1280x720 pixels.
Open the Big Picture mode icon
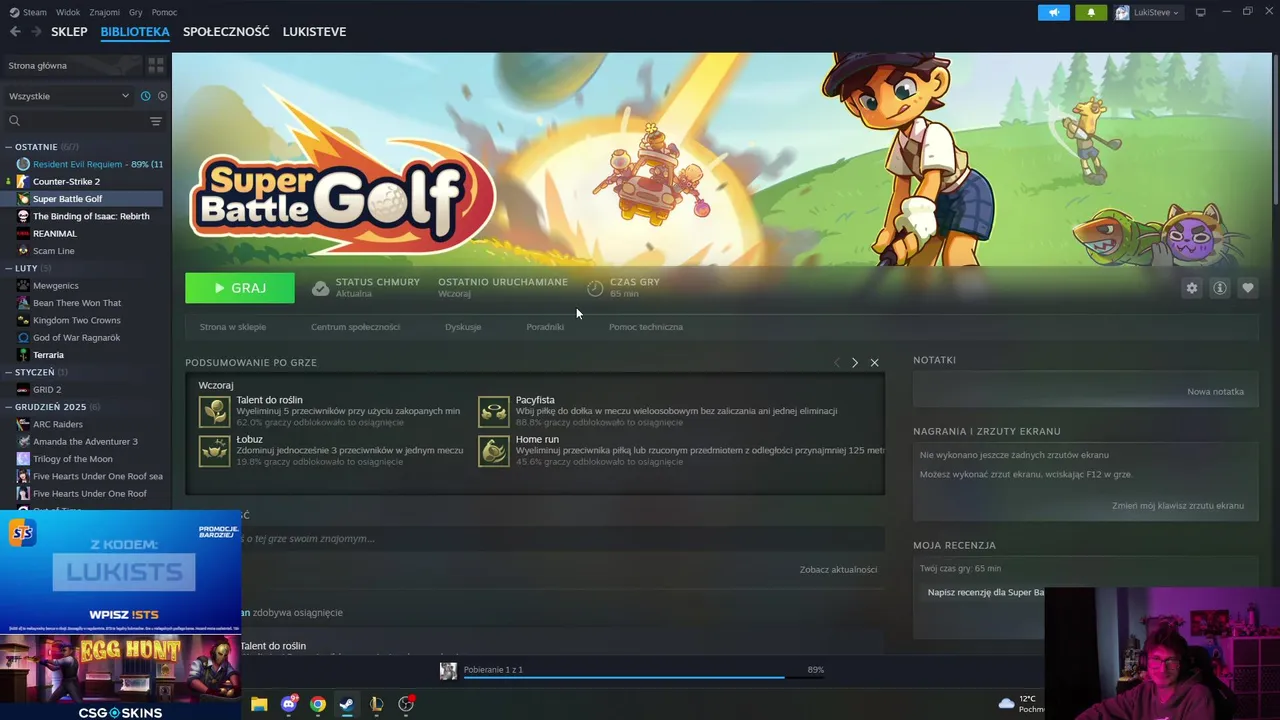[1200, 12]
